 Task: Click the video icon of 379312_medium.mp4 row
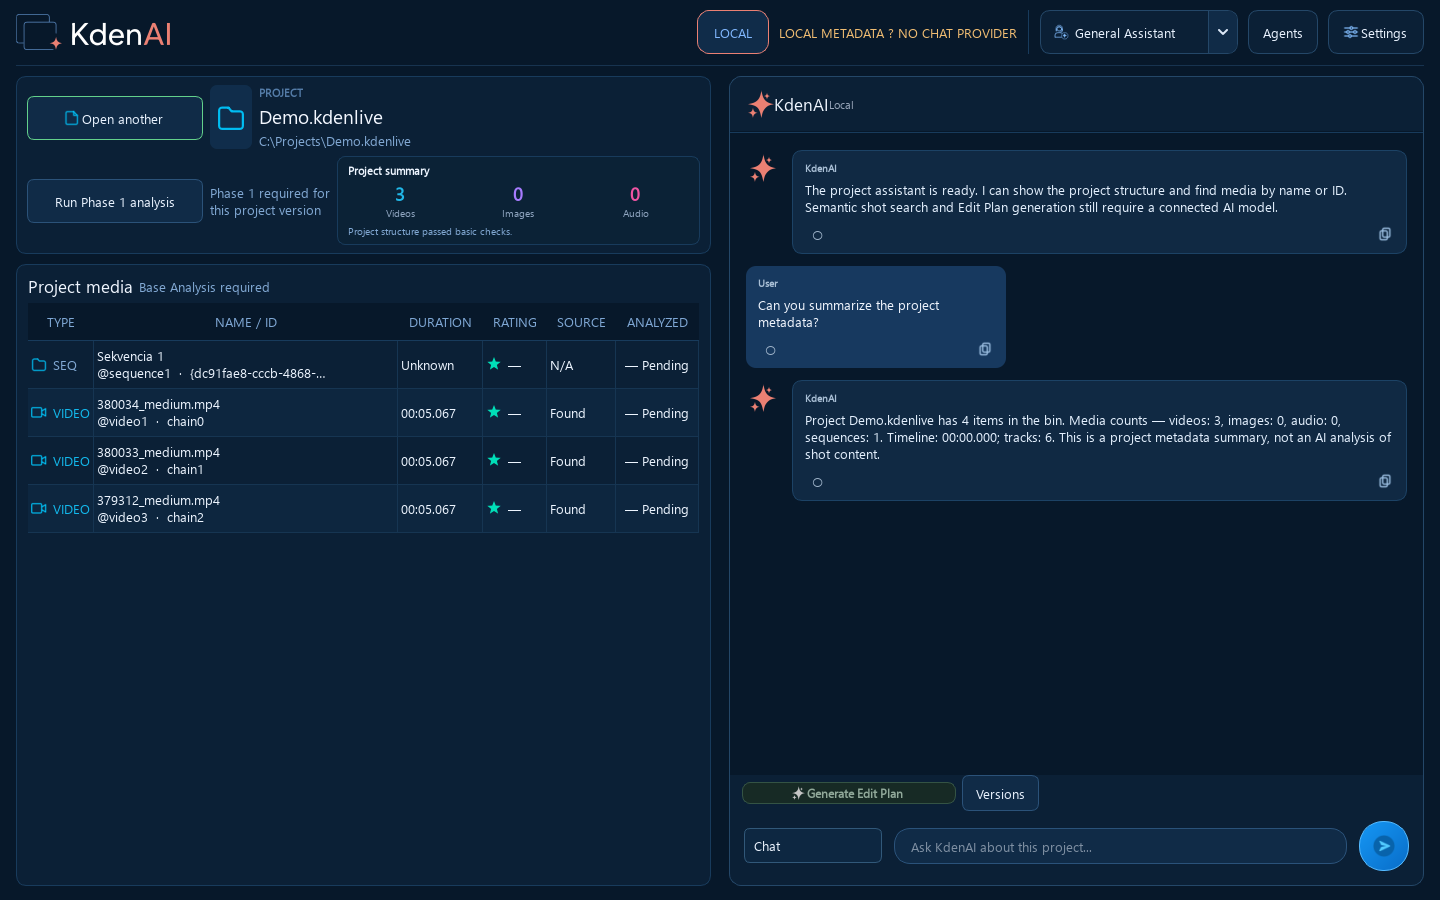(39, 508)
